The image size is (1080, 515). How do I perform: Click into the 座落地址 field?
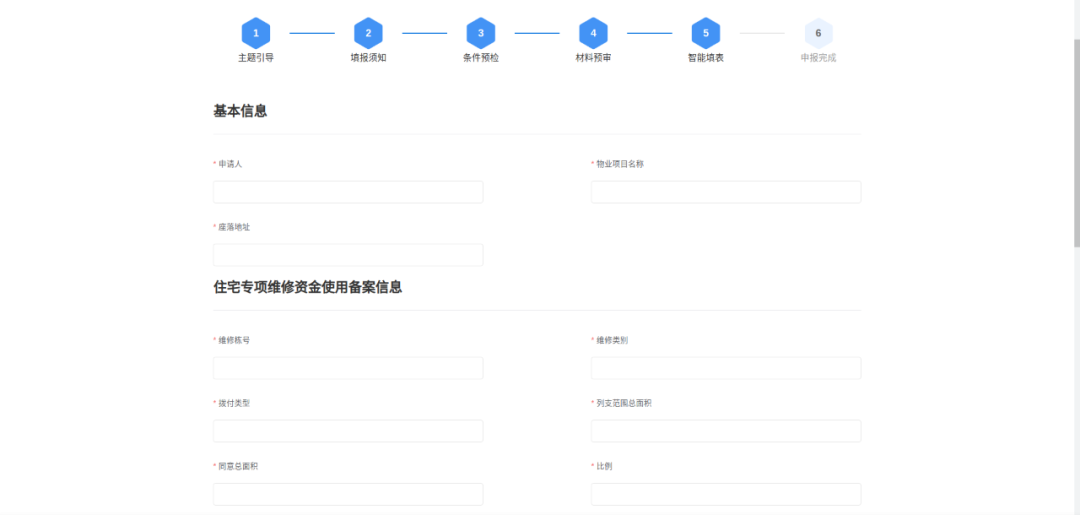tap(348, 255)
